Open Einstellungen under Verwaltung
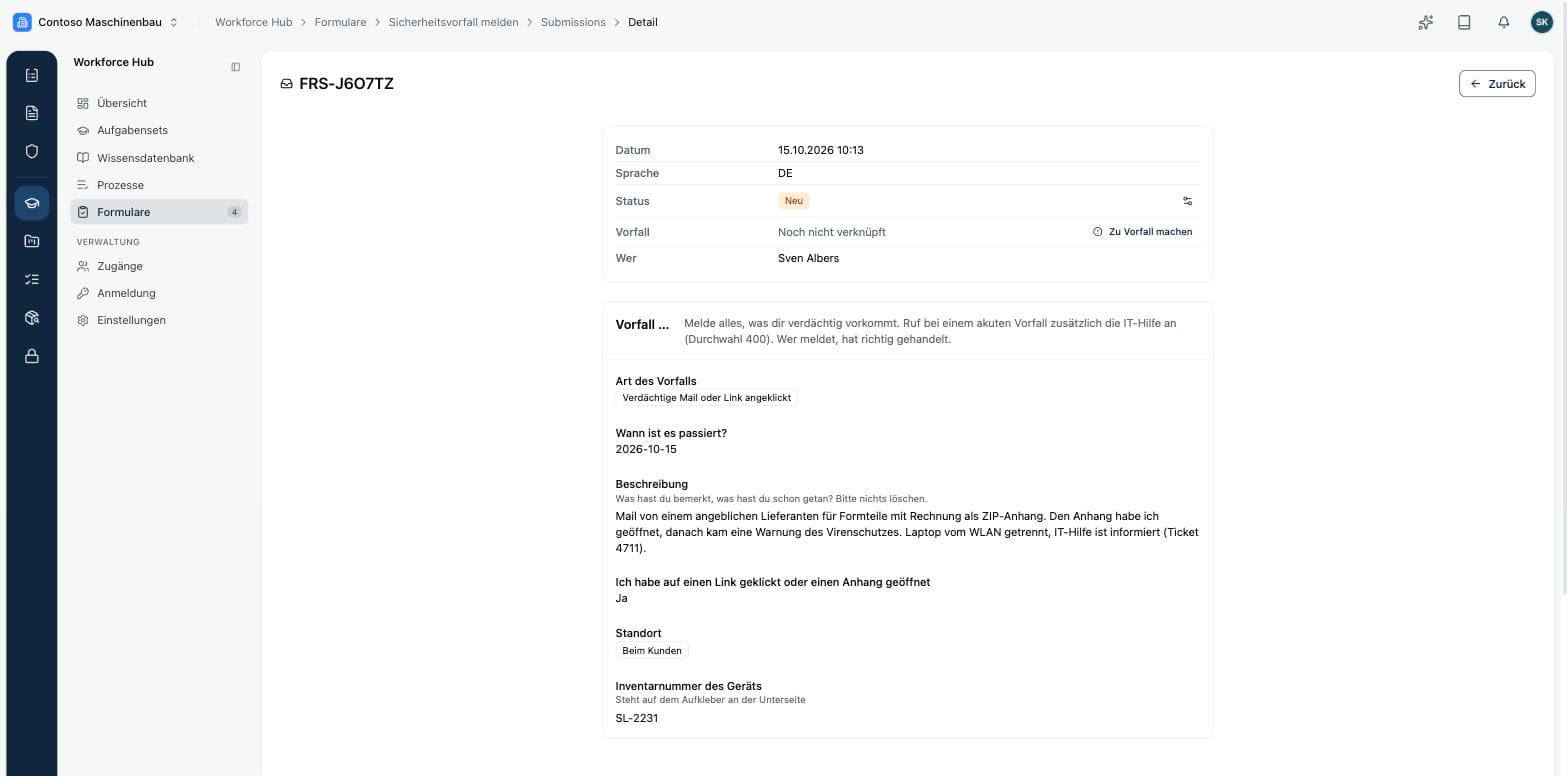1568x776 pixels. [159, 320]
